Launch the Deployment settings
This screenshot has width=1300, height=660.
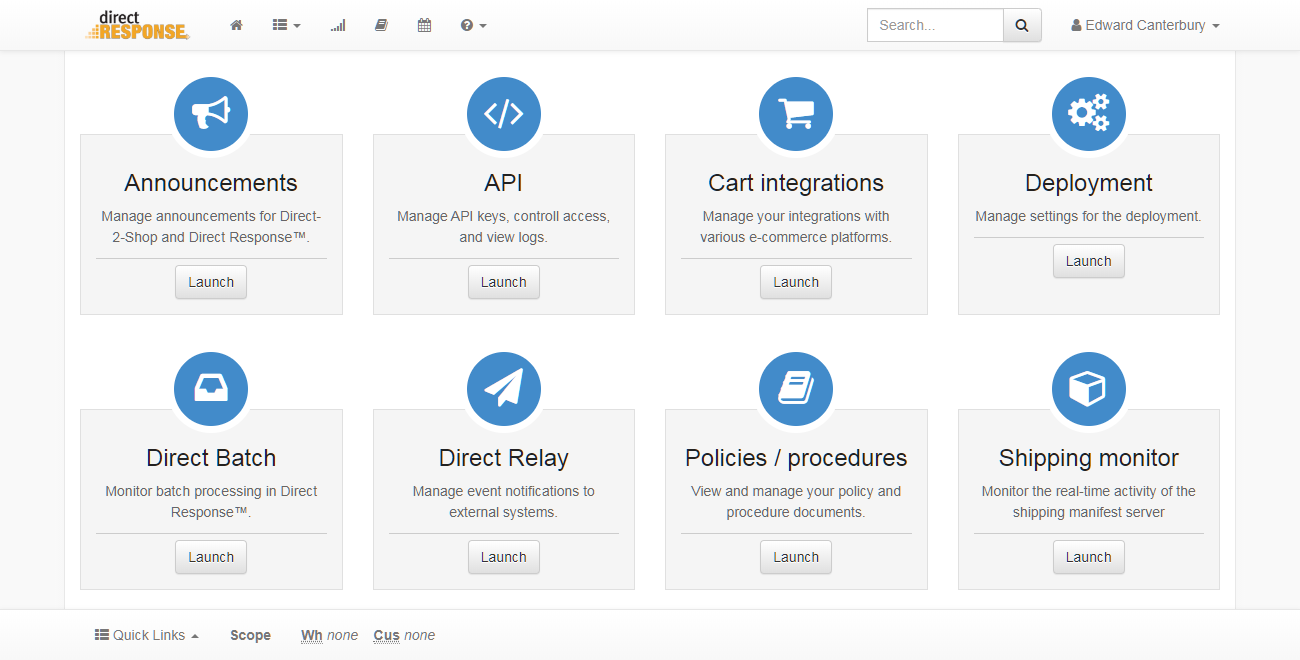[x=1089, y=261]
